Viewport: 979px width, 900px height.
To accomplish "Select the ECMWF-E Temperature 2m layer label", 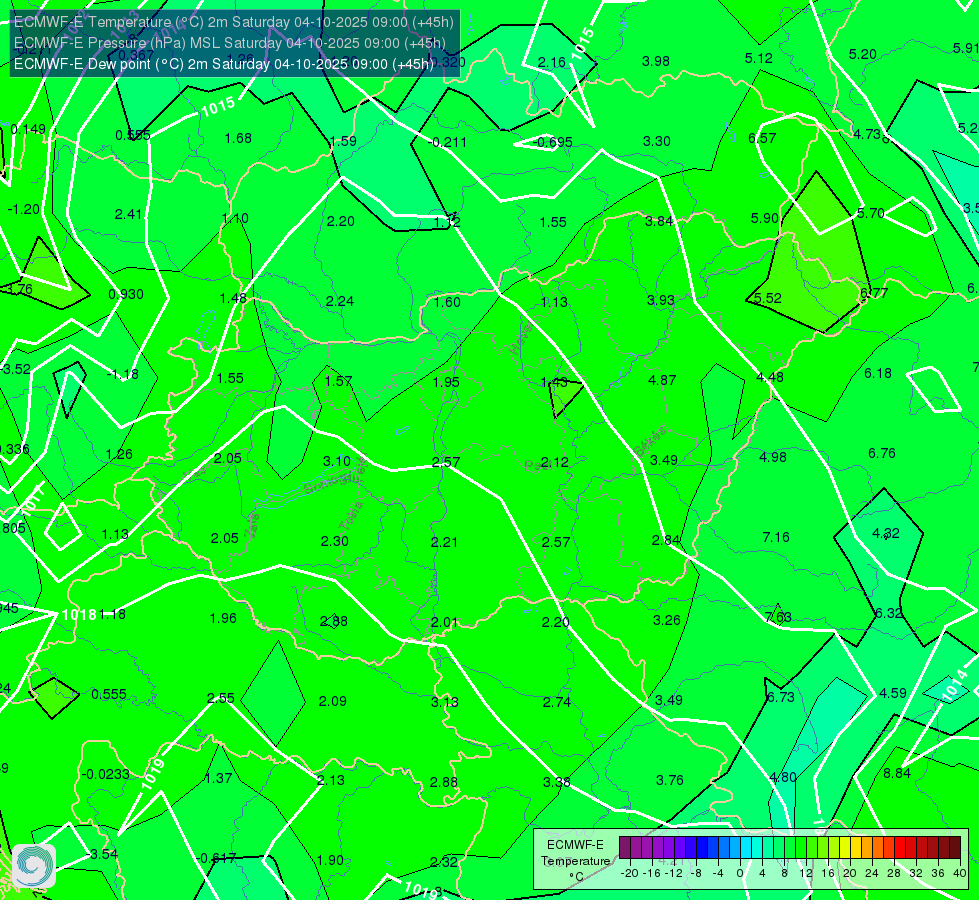I will click(x=234, y=22).
